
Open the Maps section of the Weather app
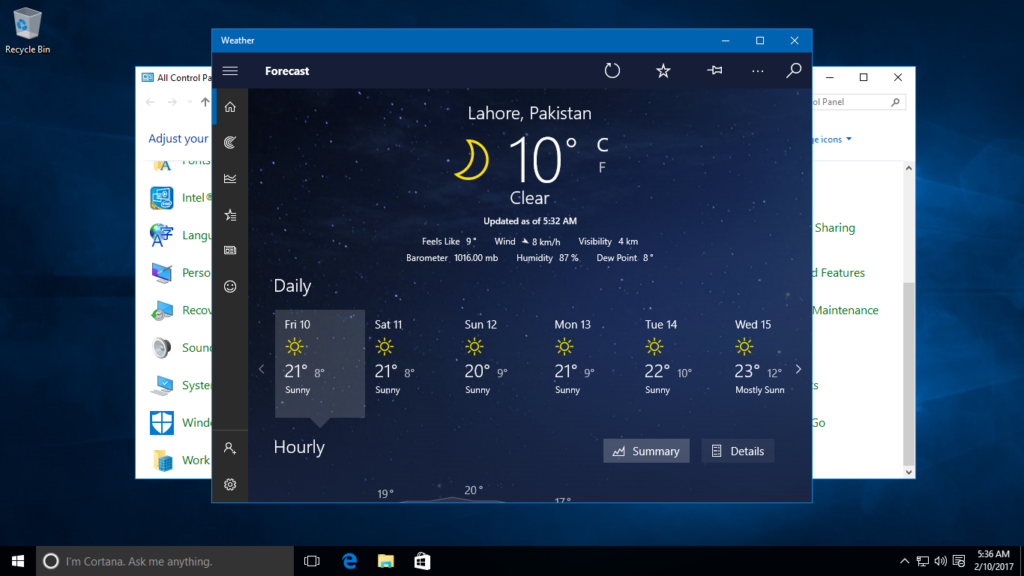230,142
